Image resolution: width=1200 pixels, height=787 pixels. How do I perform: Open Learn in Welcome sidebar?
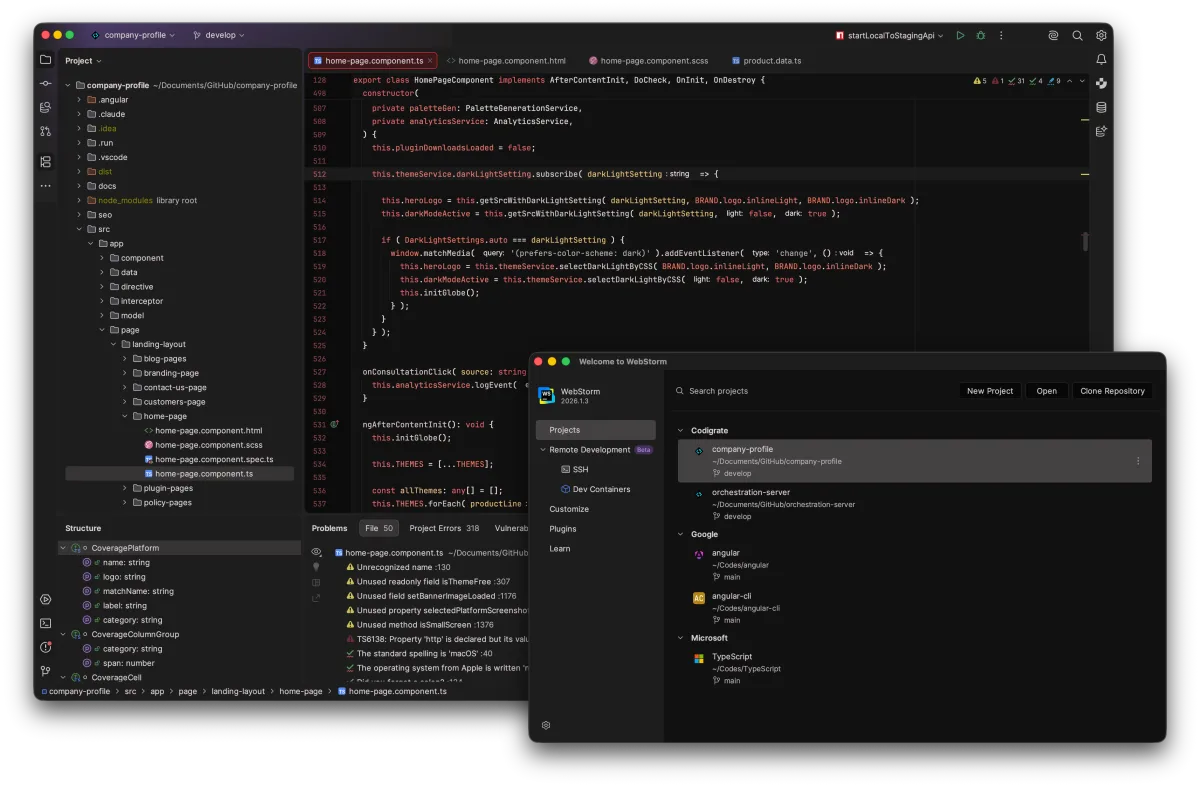tap(560, 548)
